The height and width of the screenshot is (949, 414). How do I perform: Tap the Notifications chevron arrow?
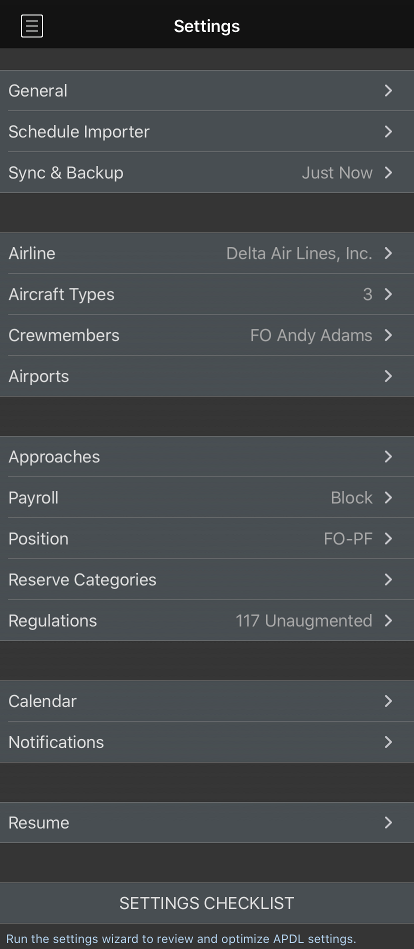(389, 742)
